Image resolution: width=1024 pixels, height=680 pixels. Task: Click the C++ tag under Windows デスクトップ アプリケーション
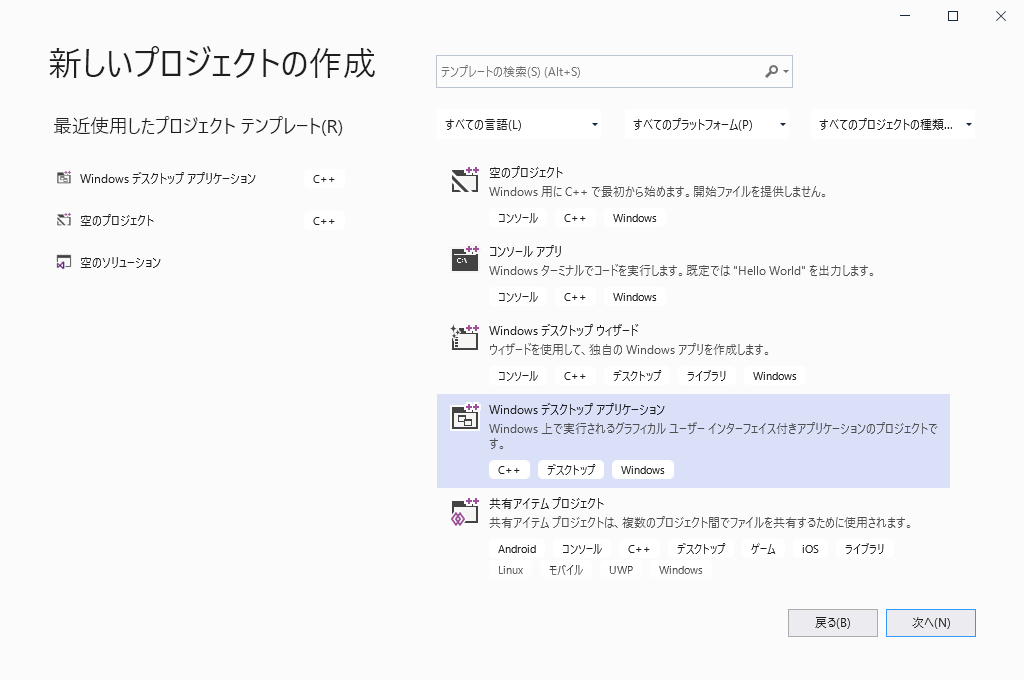(509, 470)
